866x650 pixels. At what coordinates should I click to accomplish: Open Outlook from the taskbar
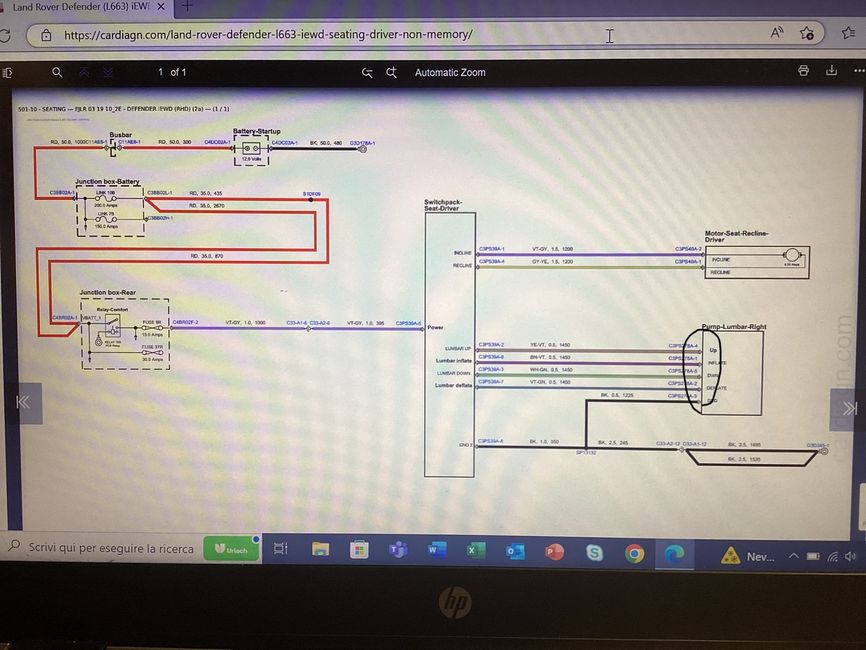pos(515,551)
